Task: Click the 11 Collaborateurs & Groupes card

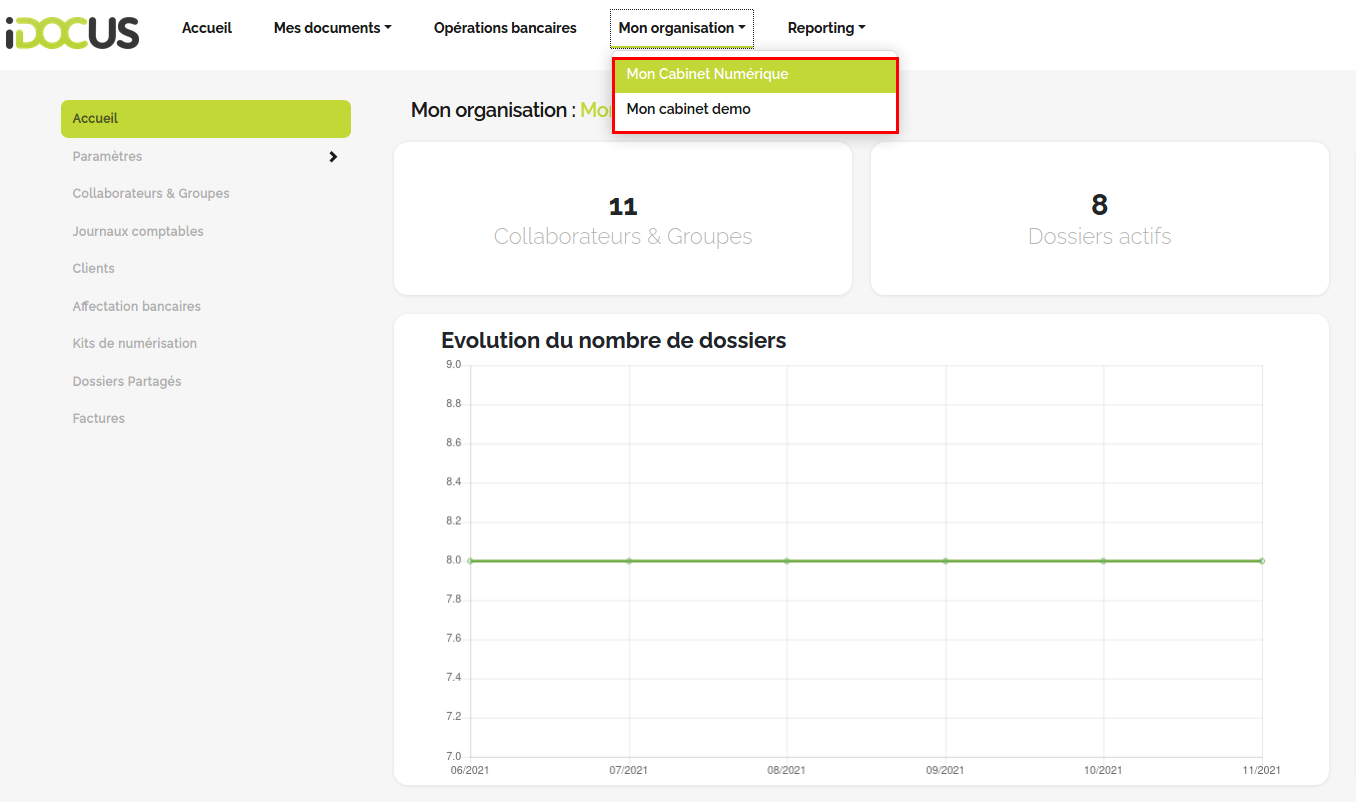Action: [623, 219]
